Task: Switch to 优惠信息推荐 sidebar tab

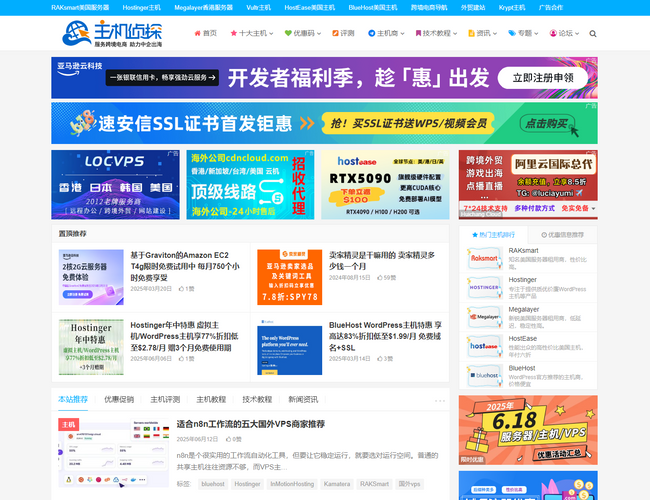Action: click(x=563, y=235)
